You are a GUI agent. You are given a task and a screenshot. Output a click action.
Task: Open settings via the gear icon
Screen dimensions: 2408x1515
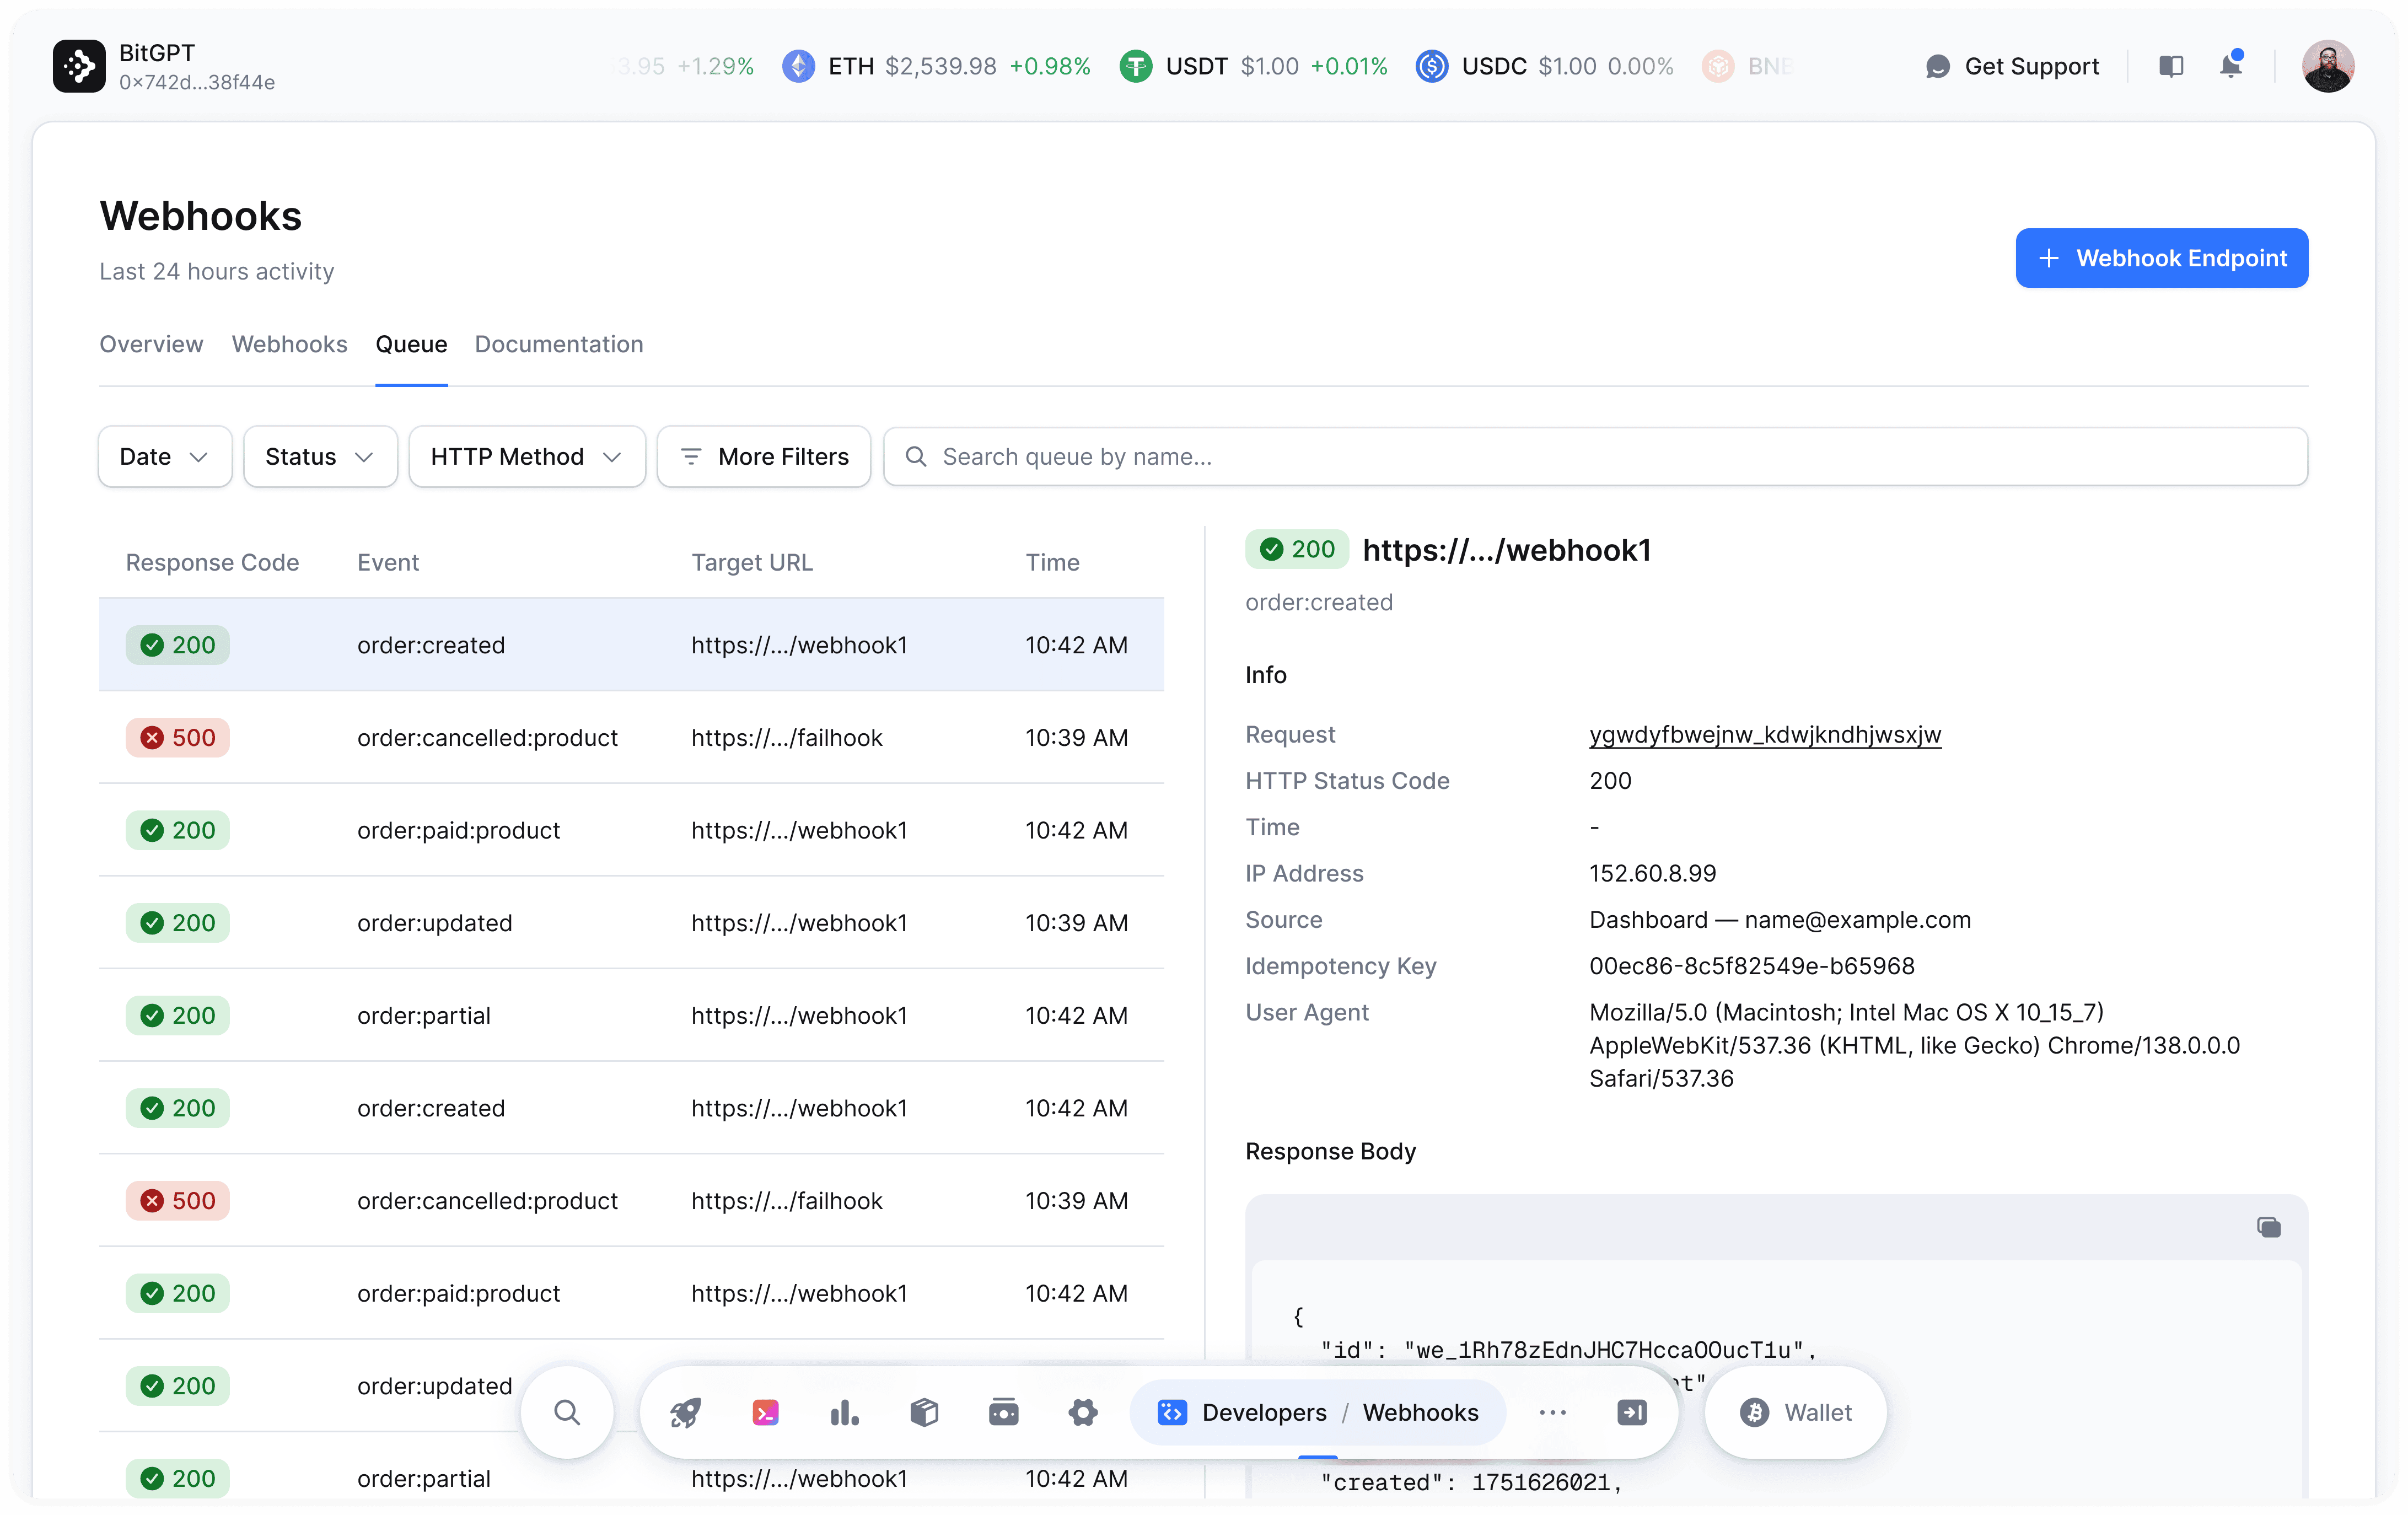coord(1083,1412)
